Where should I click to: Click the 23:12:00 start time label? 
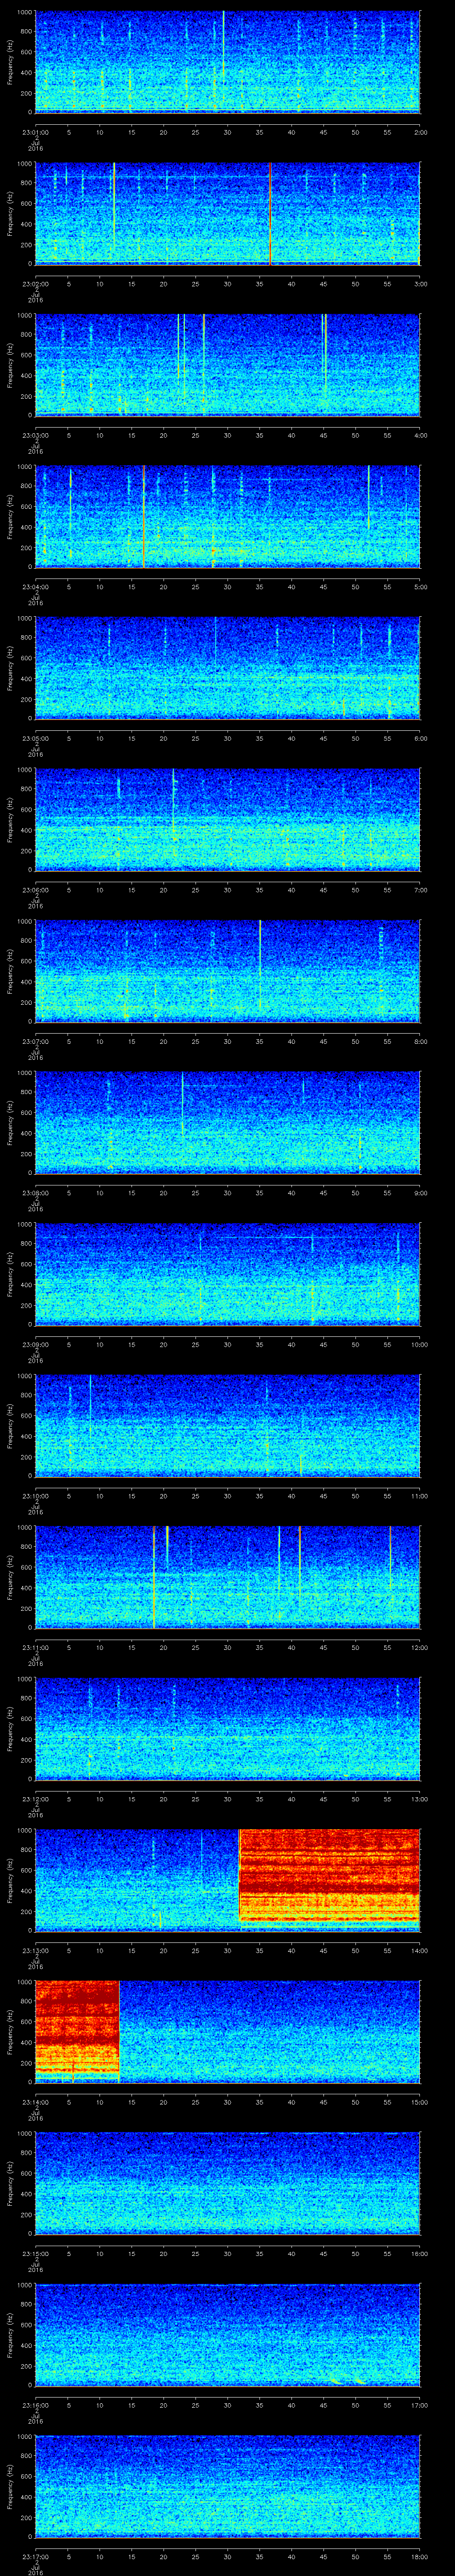pos(36,1799)
